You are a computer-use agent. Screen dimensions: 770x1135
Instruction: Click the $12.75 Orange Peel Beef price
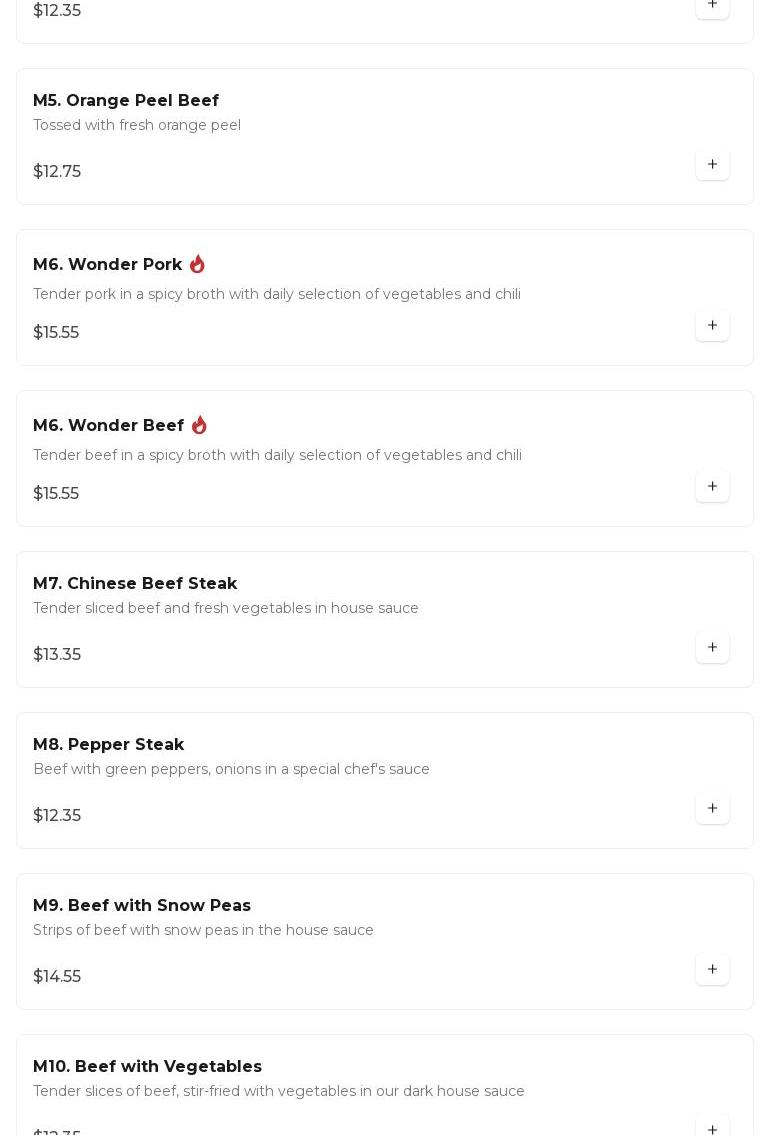pyautogui.click(x=57, y=171)
